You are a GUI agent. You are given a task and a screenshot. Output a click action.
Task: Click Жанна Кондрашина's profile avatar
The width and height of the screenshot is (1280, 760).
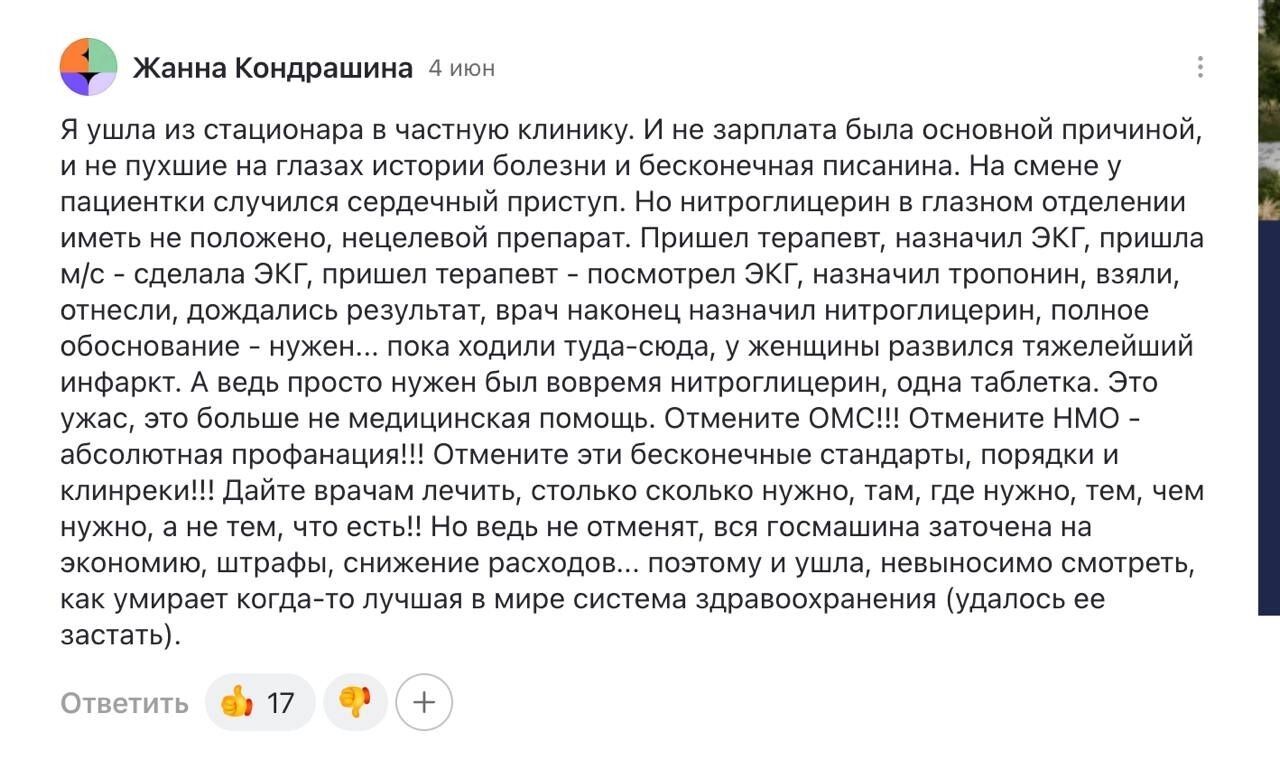tap(88, 67)
